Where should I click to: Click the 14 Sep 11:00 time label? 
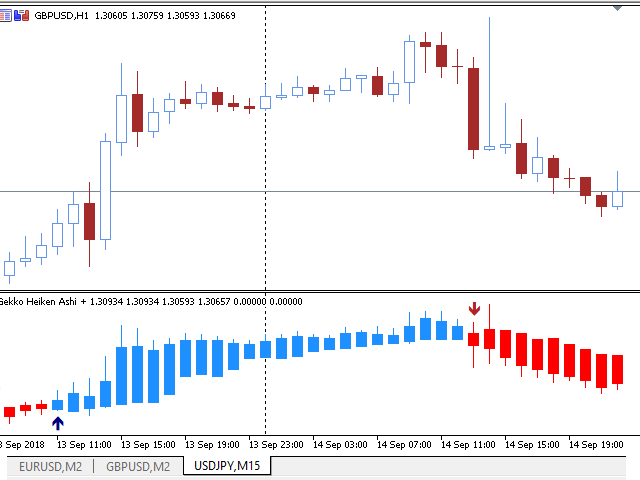468,444
